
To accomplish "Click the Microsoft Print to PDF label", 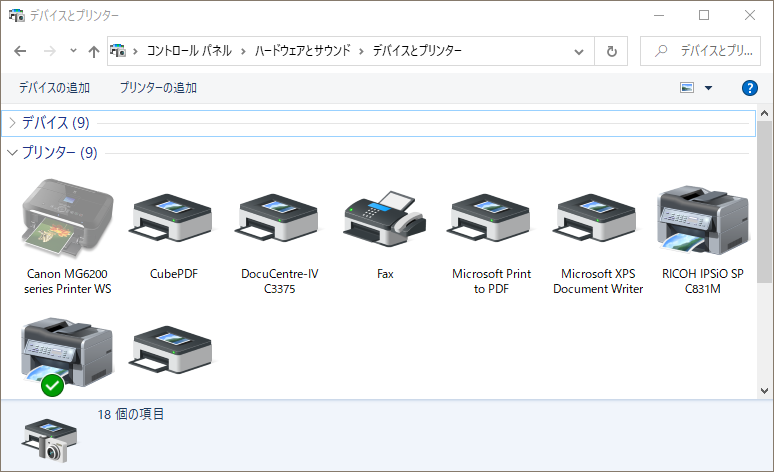I will tap(491, 281).
